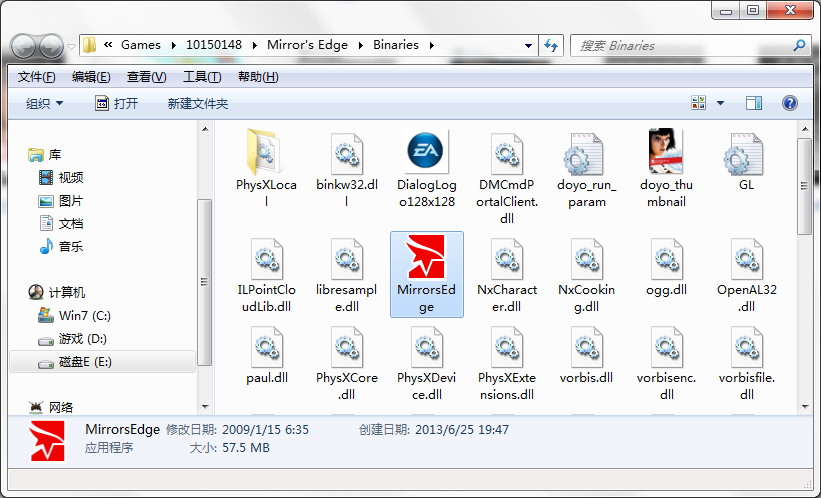Expand the view options dropdown arrow
821x498 pixels.
[720, 103]
